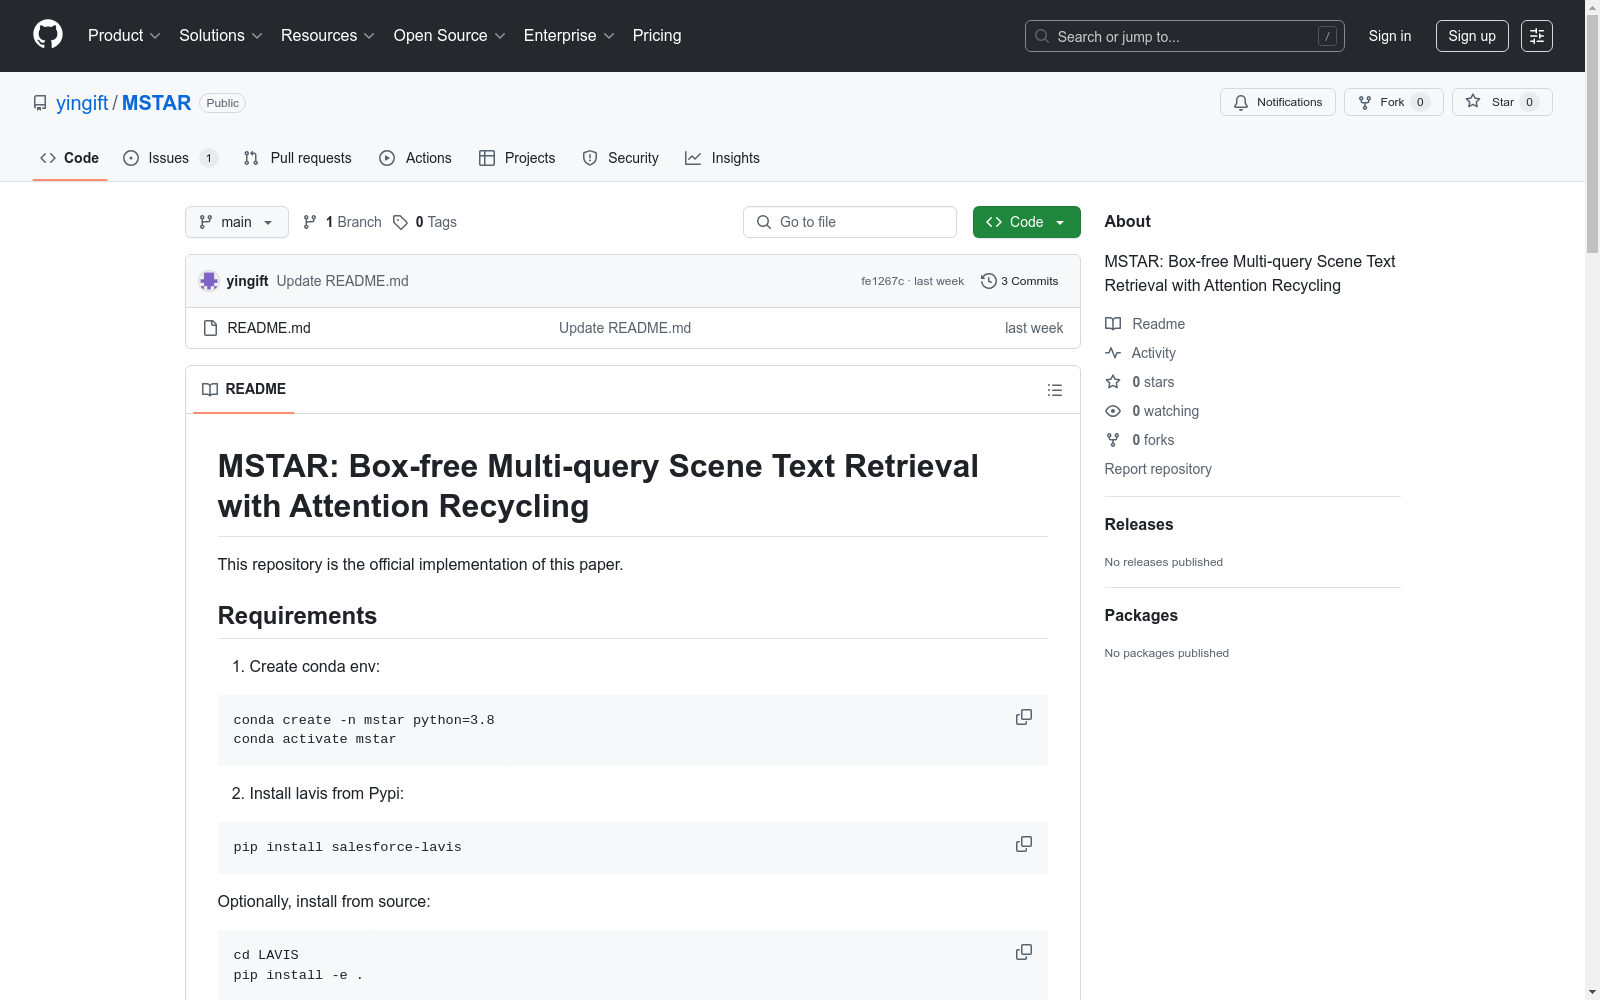Click the Sign in link
The width and height of the screenshot is (1600, 1000).
(x=1390, y=36)
